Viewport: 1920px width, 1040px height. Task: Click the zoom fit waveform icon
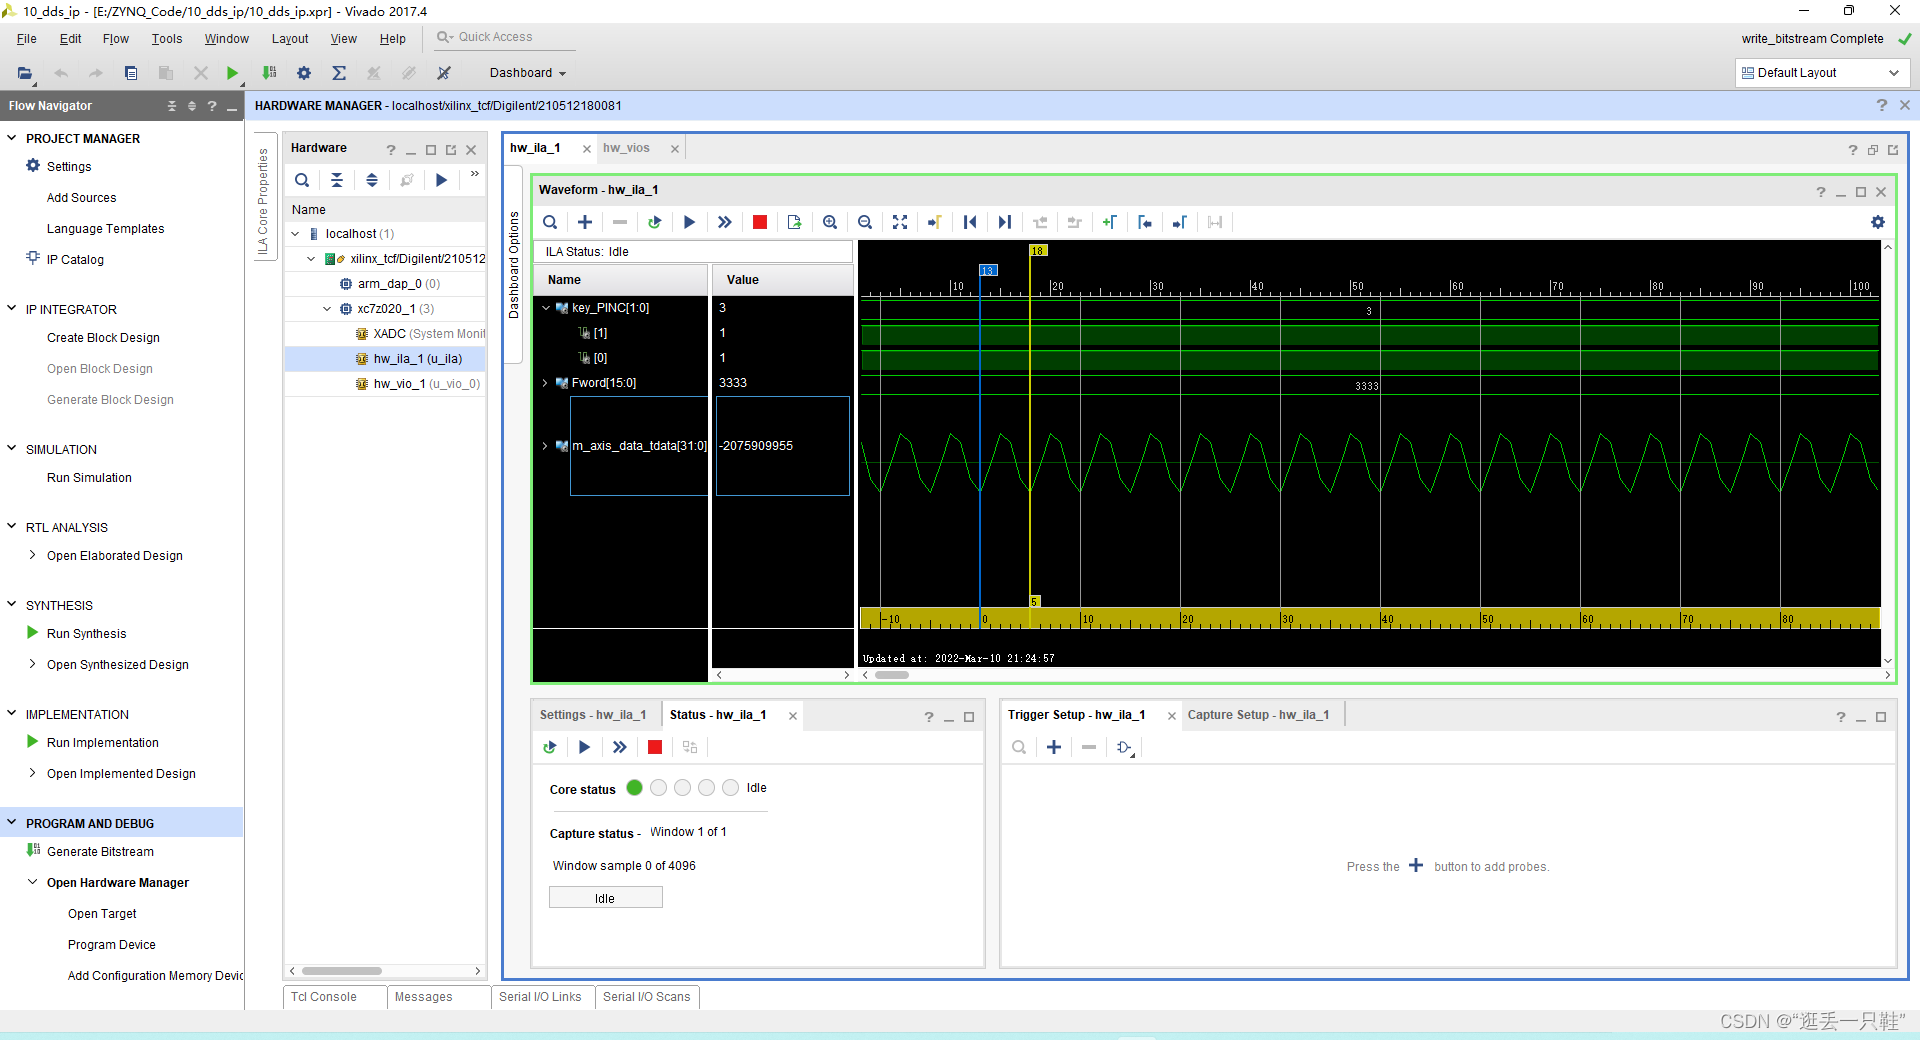(x=900, y=222)
